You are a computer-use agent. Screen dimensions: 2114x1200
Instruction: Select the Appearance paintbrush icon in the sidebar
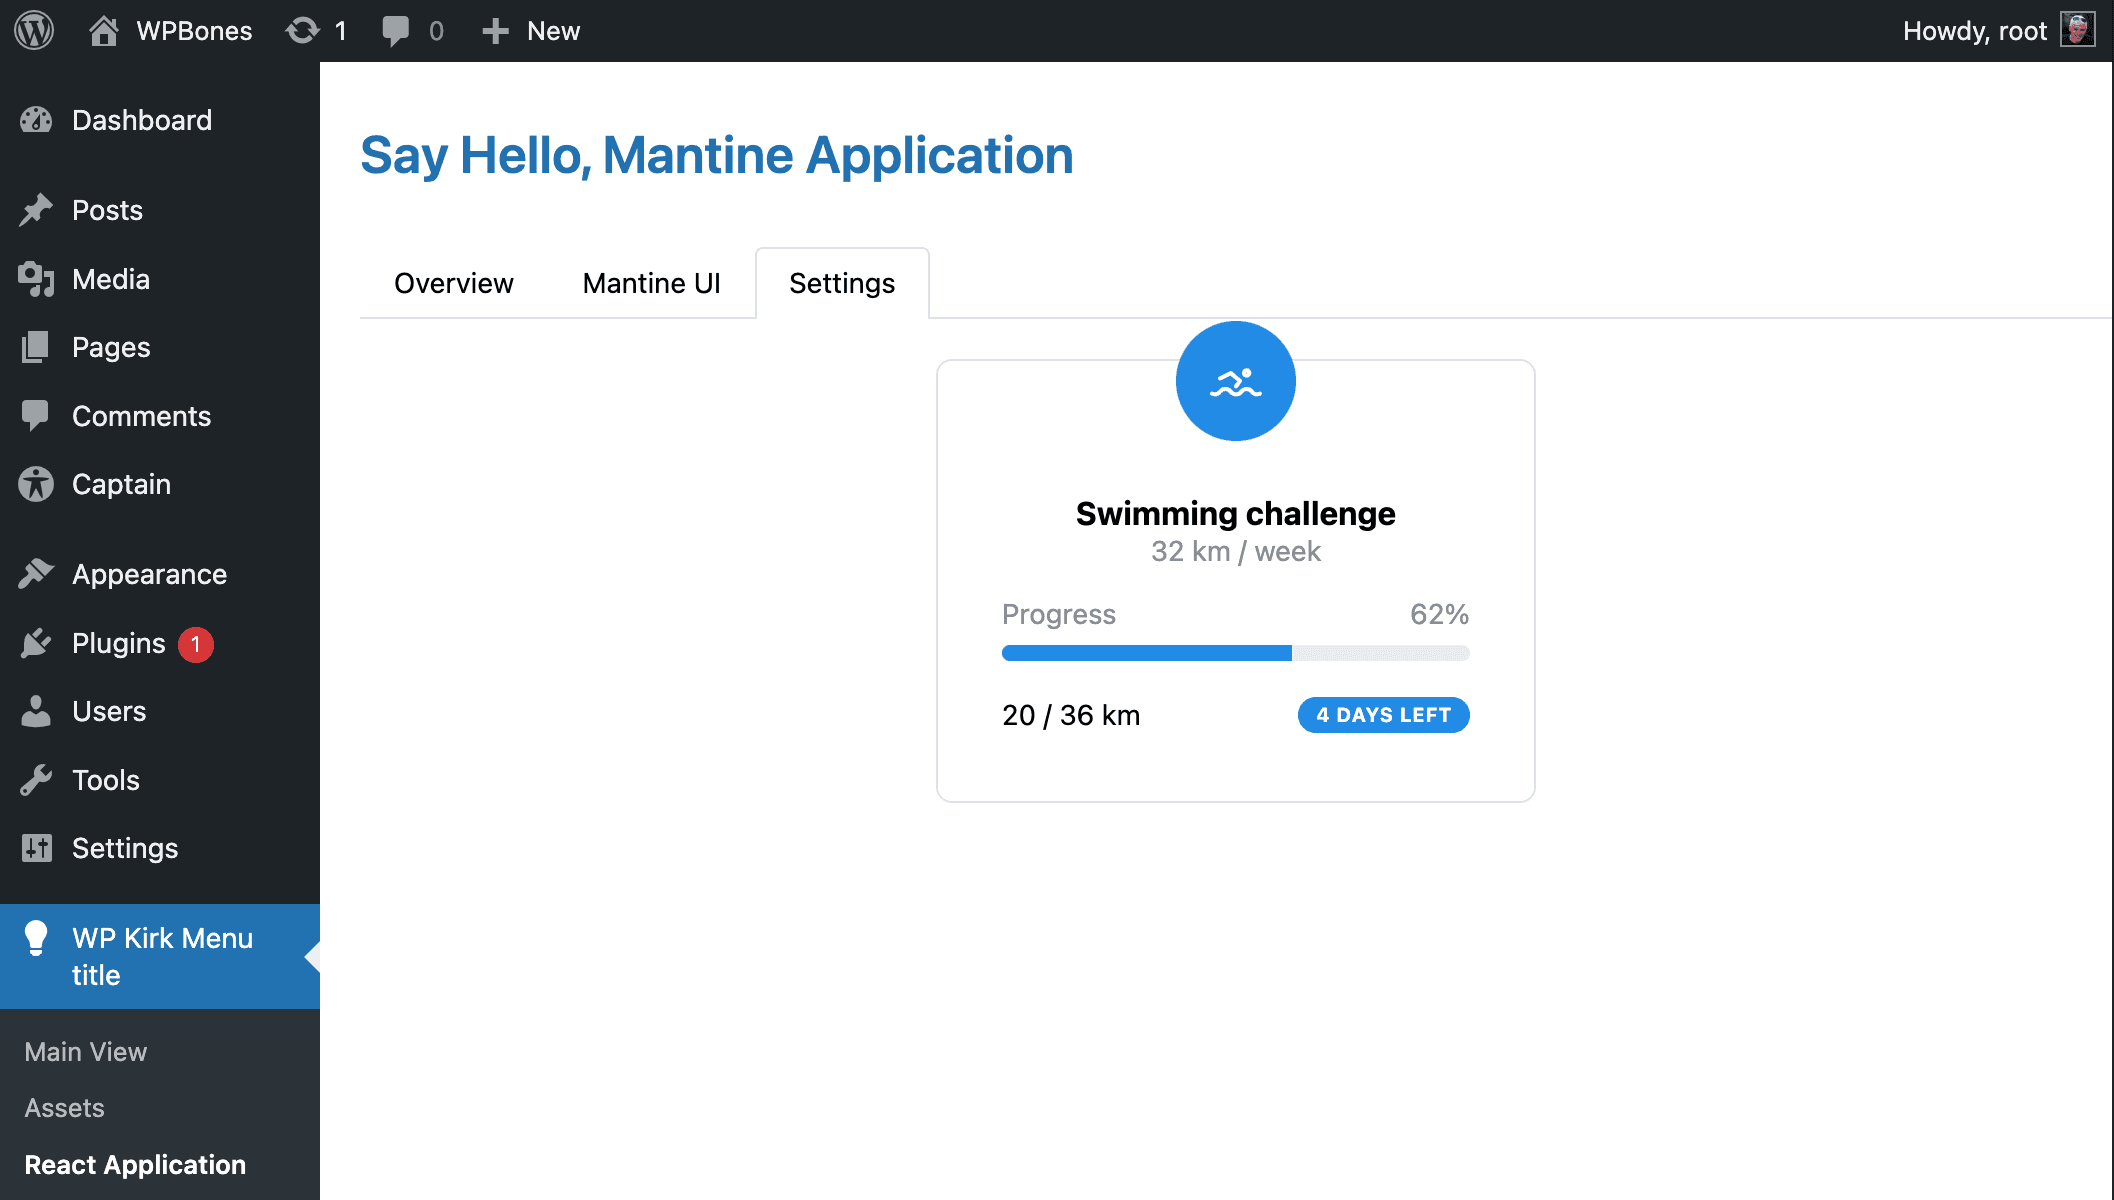[x=36, y=573]
